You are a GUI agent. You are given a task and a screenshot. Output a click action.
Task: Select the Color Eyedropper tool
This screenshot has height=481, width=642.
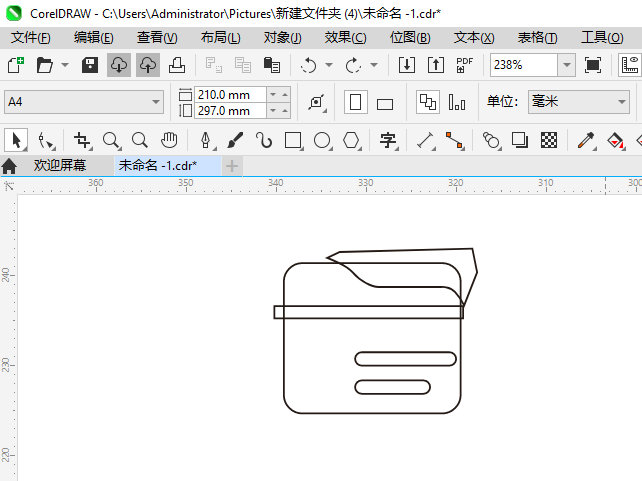click(x=586, y=140)
